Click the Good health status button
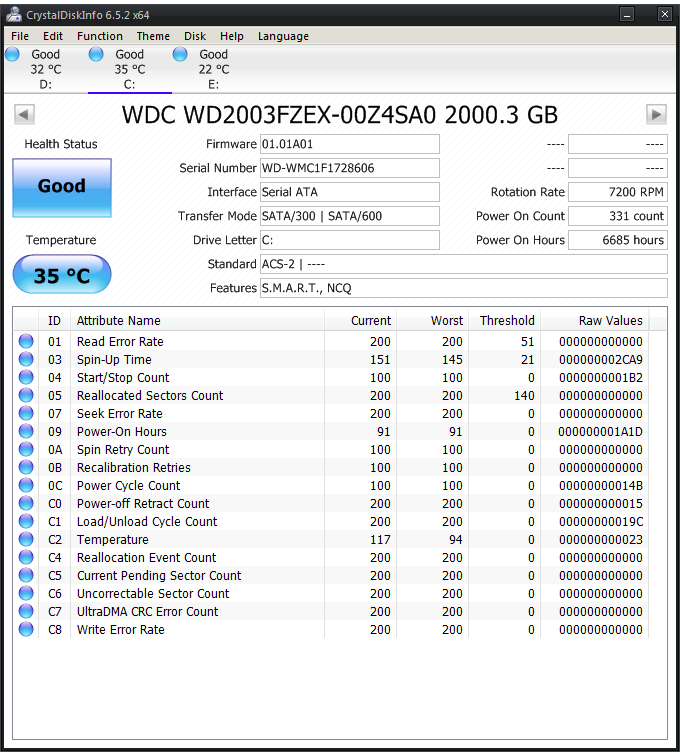 pos(62,188)
